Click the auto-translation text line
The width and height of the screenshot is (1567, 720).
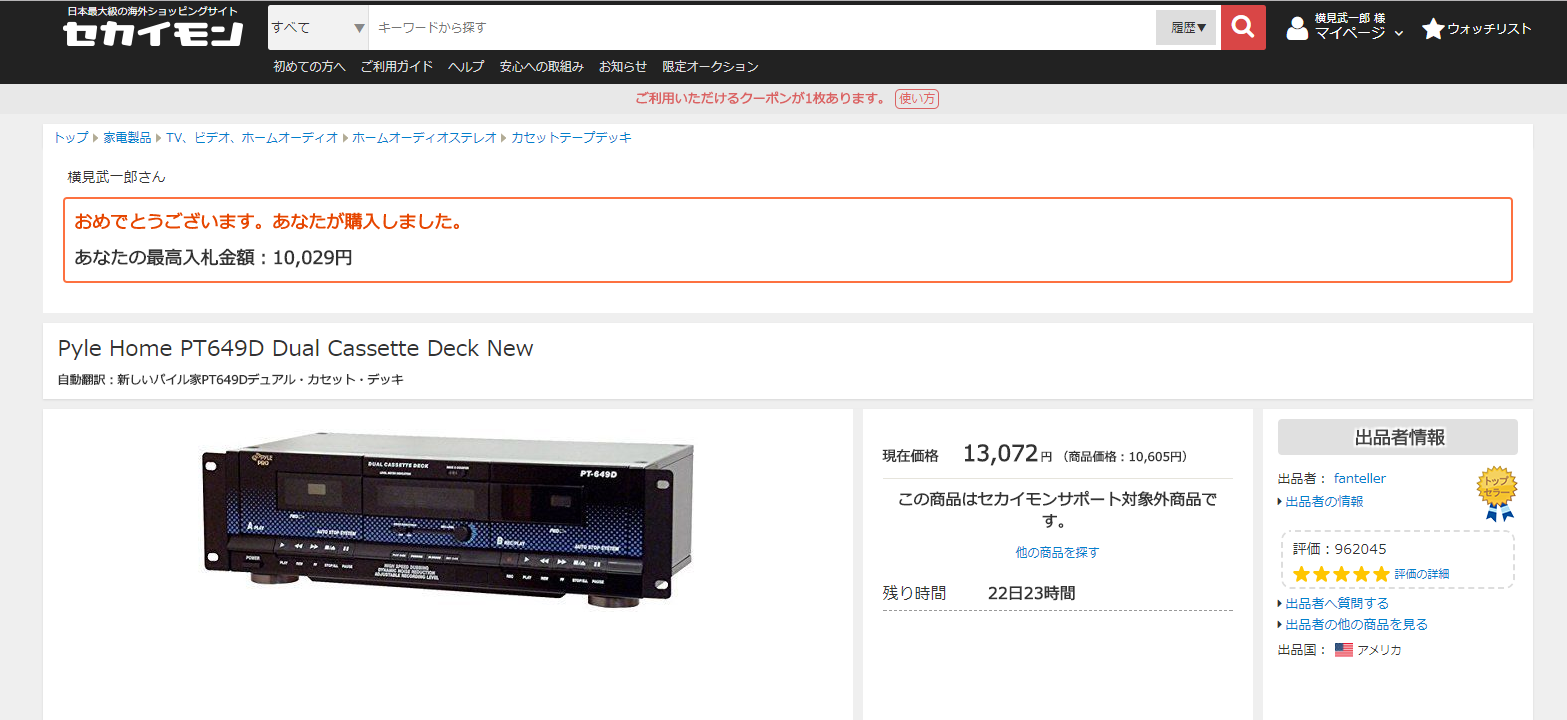230,380
